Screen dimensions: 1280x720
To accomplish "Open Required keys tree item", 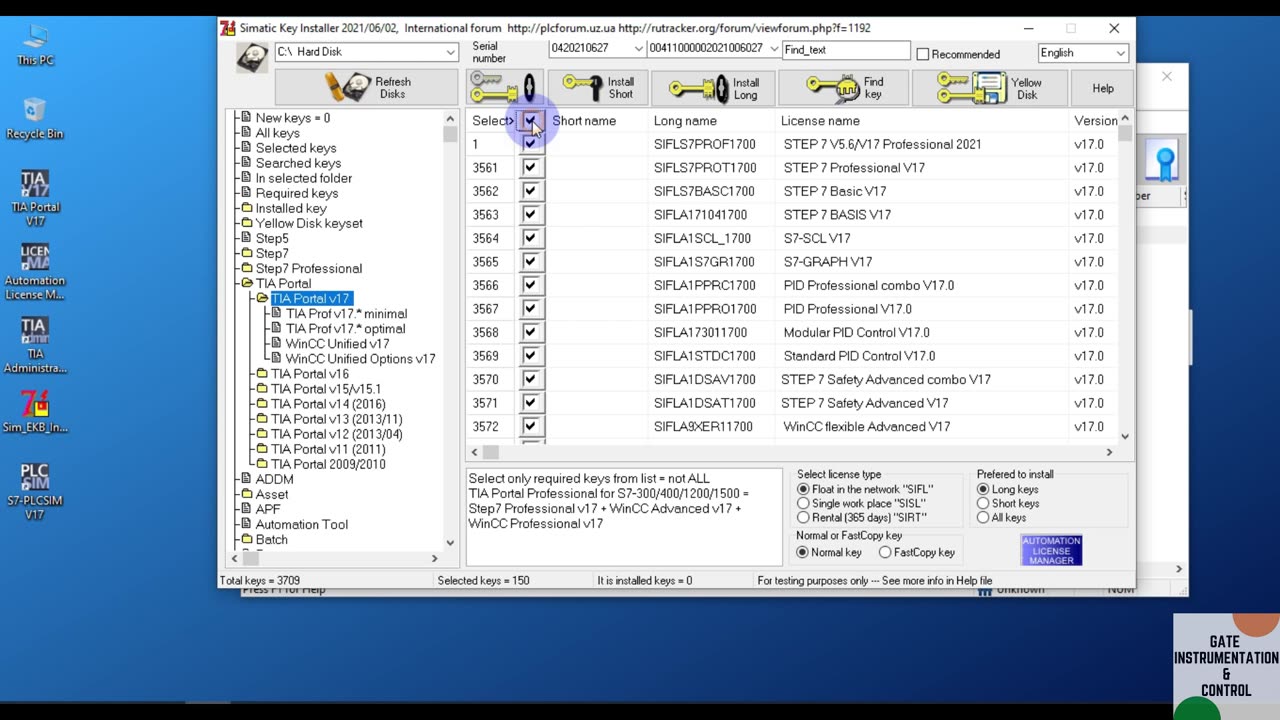I will point(296,193).
